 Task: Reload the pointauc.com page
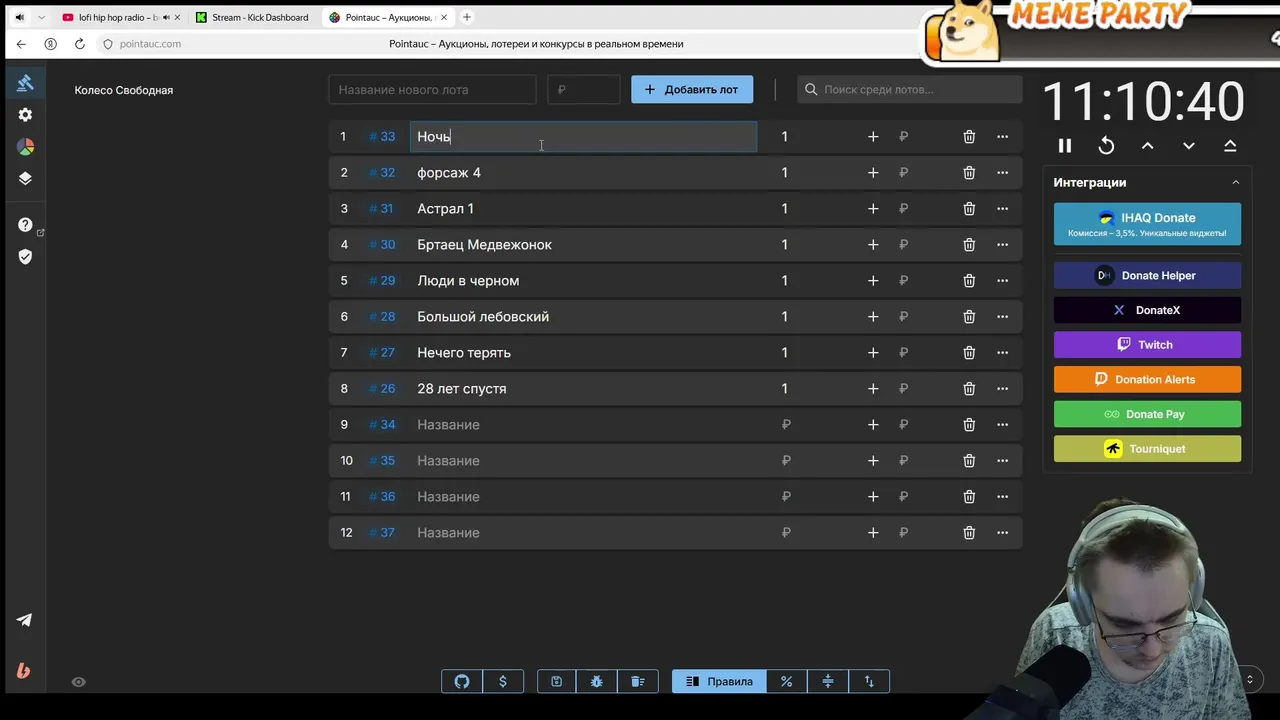pyautogui.click(x=80, y=44)
